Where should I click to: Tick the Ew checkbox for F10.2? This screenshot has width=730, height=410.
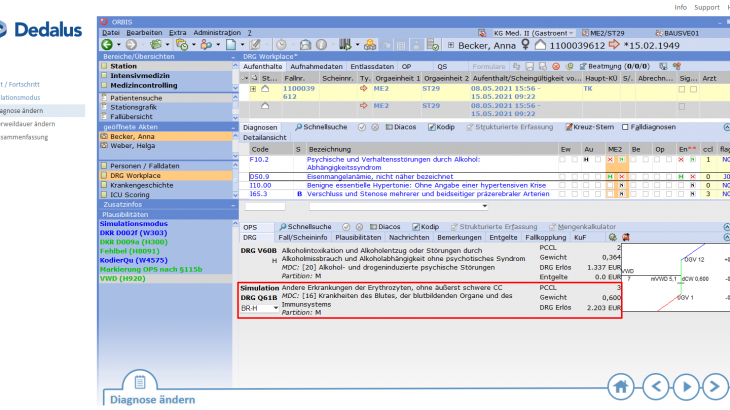tap(565, 160)
